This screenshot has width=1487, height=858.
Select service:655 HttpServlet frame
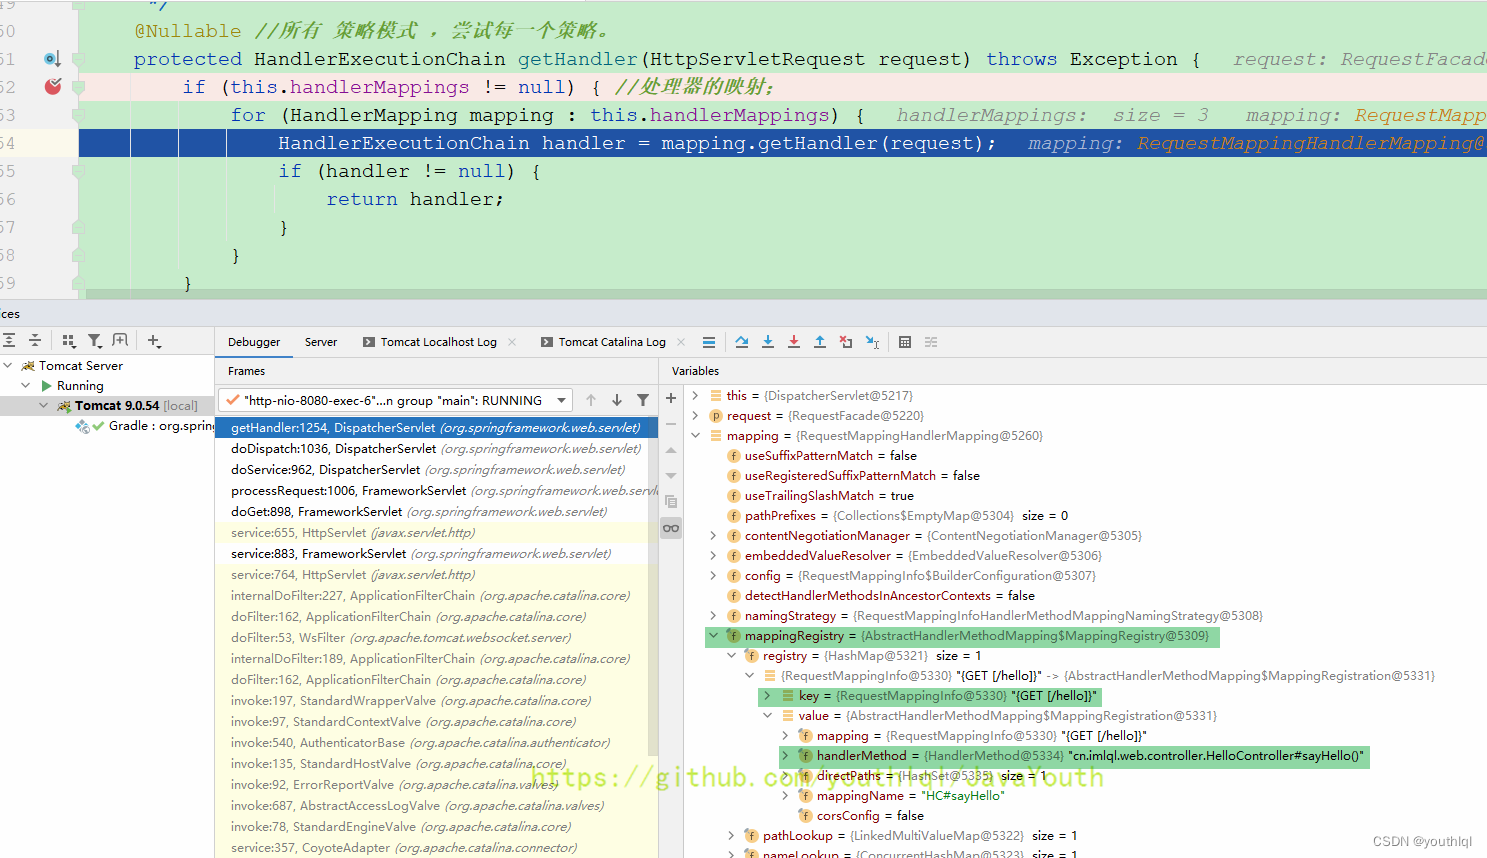click(437, 532)
